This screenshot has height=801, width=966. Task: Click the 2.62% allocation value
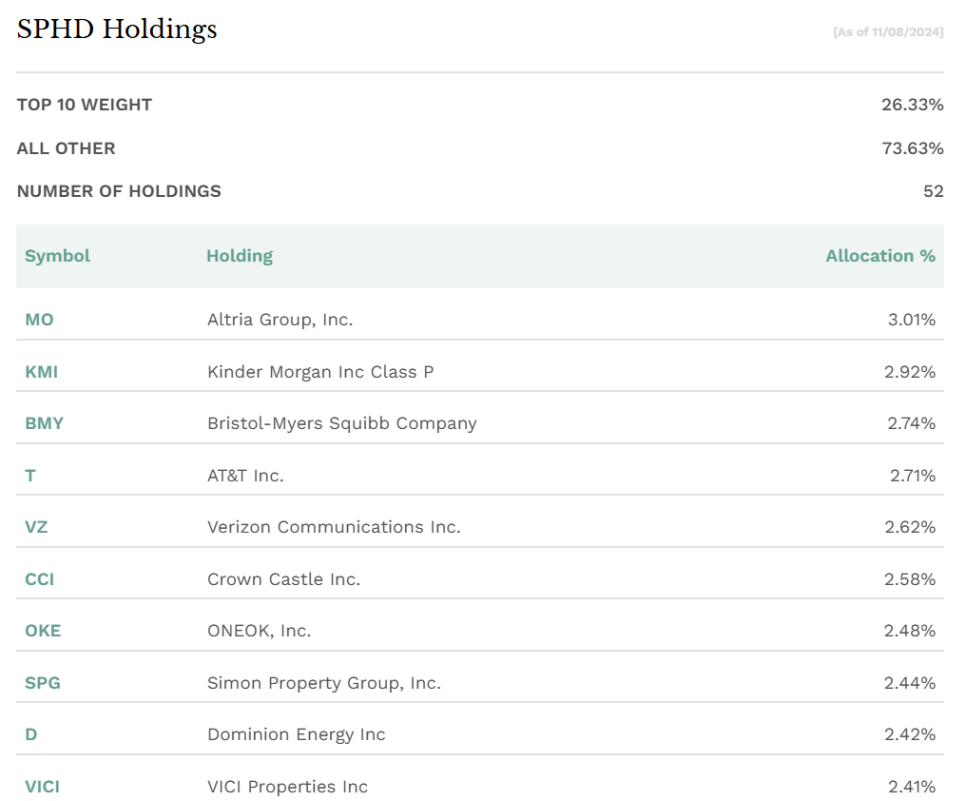[910, 527]
